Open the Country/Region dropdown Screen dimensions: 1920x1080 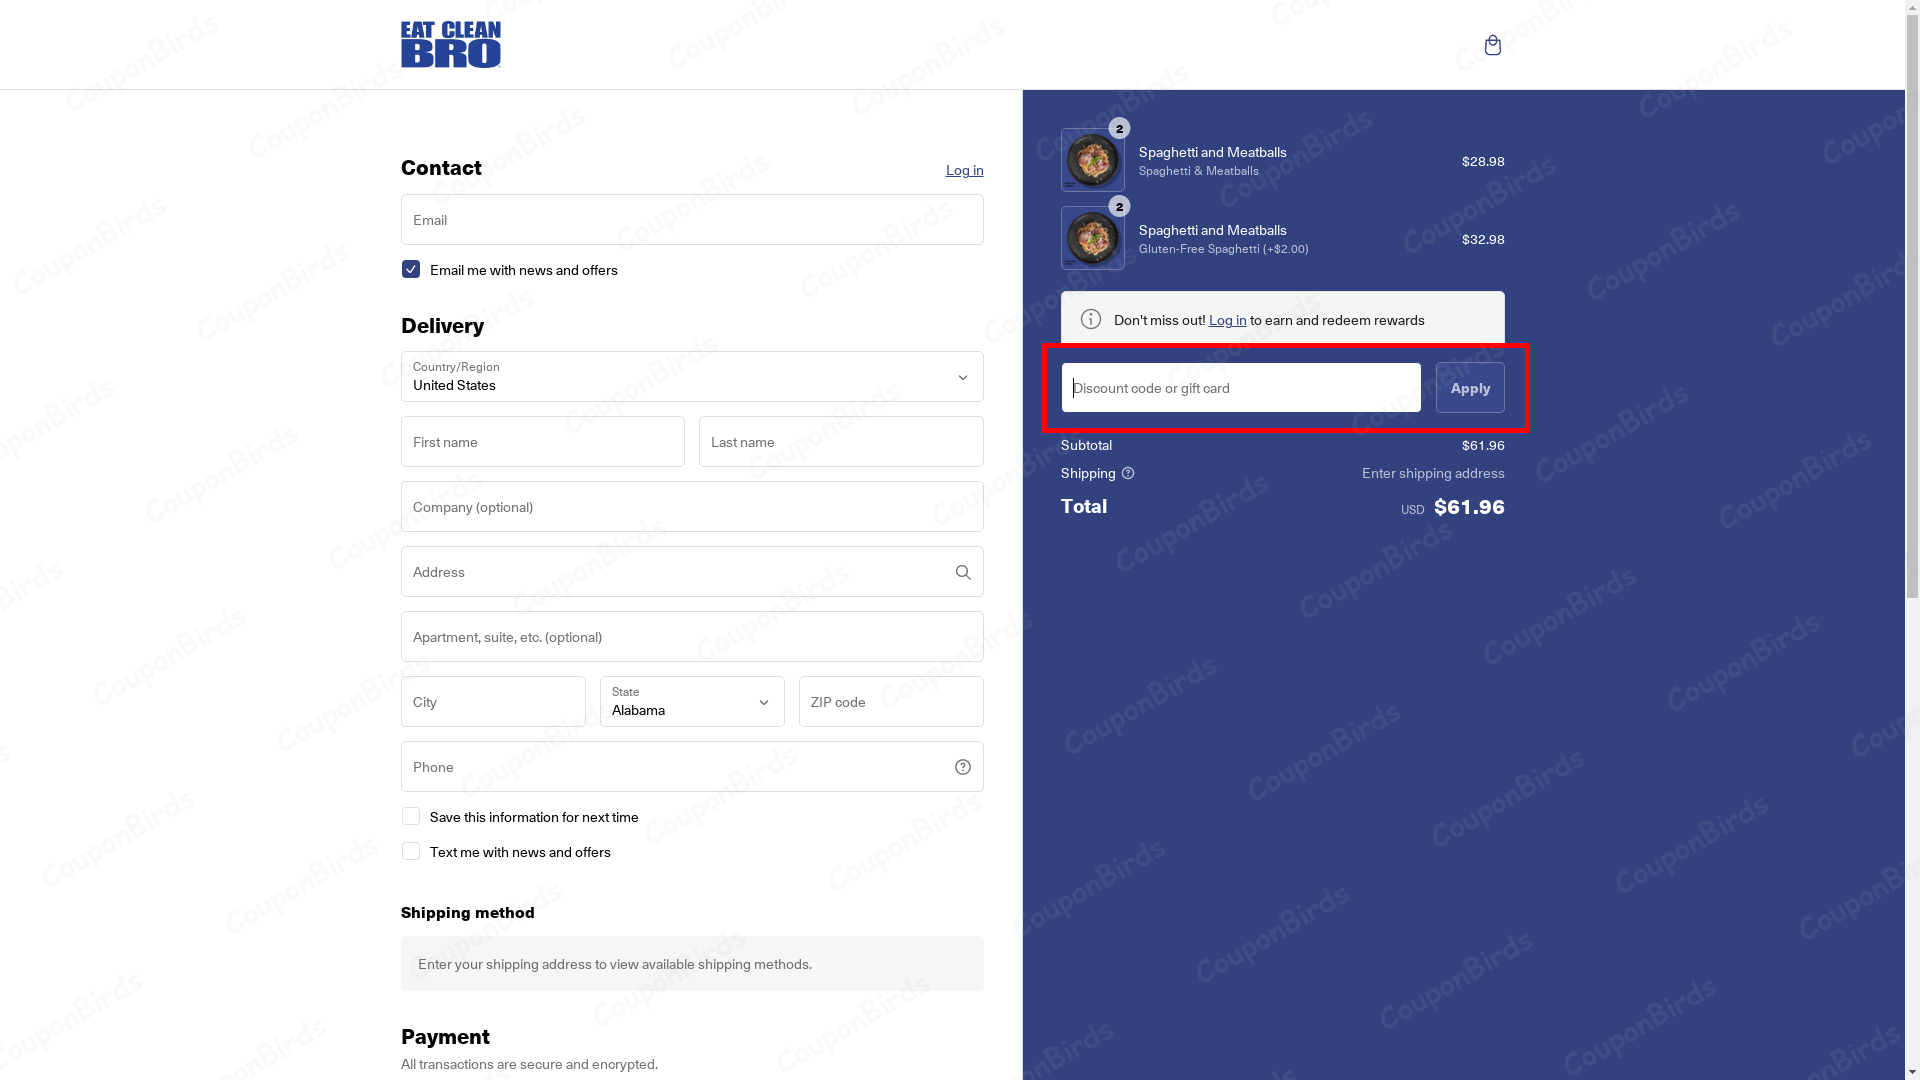tap(692, 377)
